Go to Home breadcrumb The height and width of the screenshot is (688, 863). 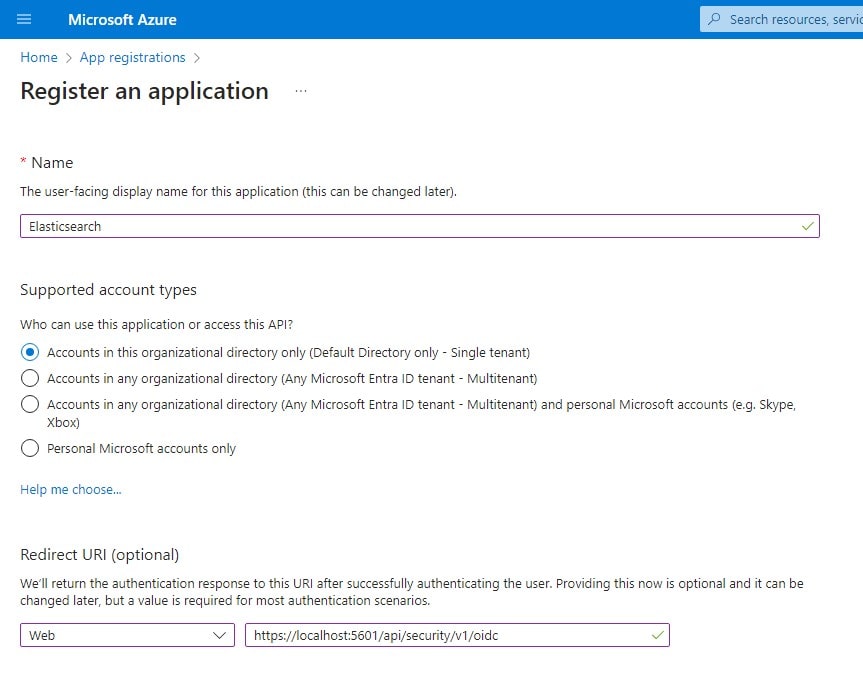[x=39, y=57]
